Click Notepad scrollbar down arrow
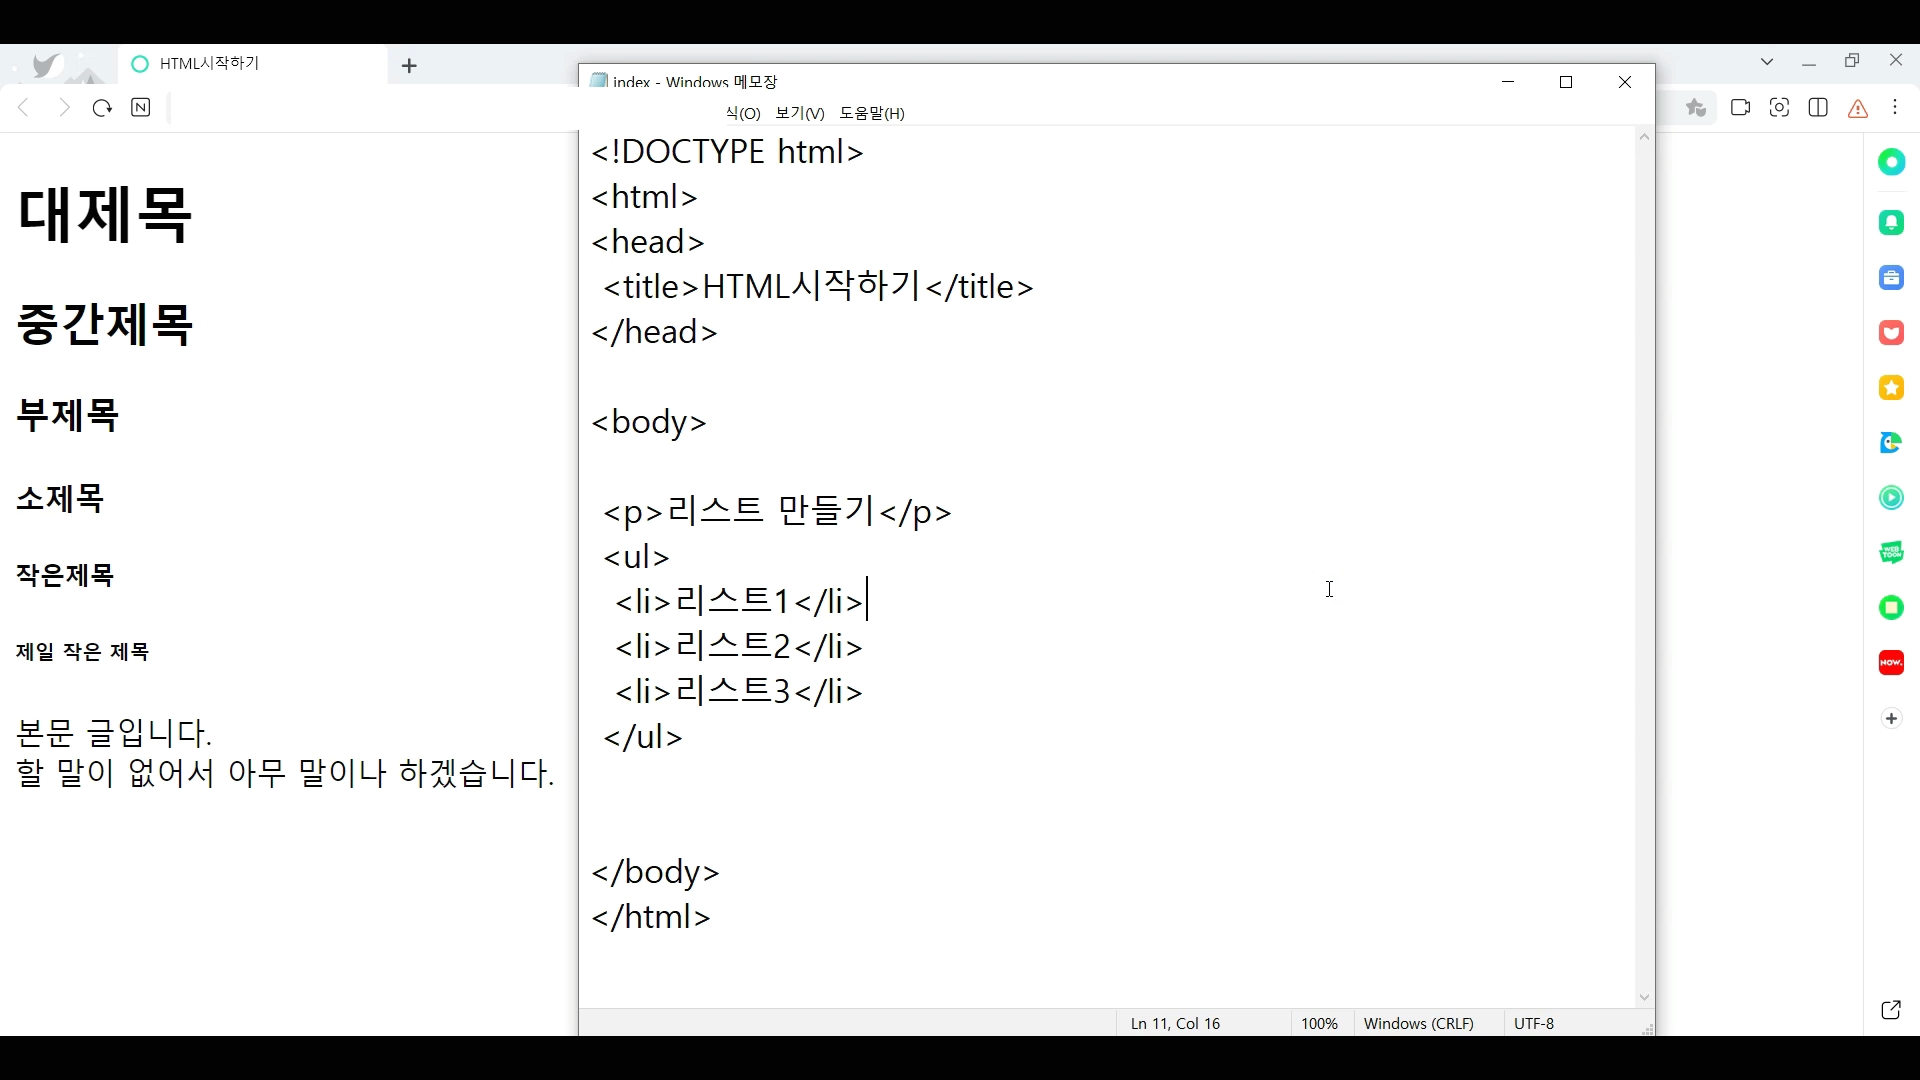The width and height of the screenshot is (1920, 1080). [x=1645, y=998]
